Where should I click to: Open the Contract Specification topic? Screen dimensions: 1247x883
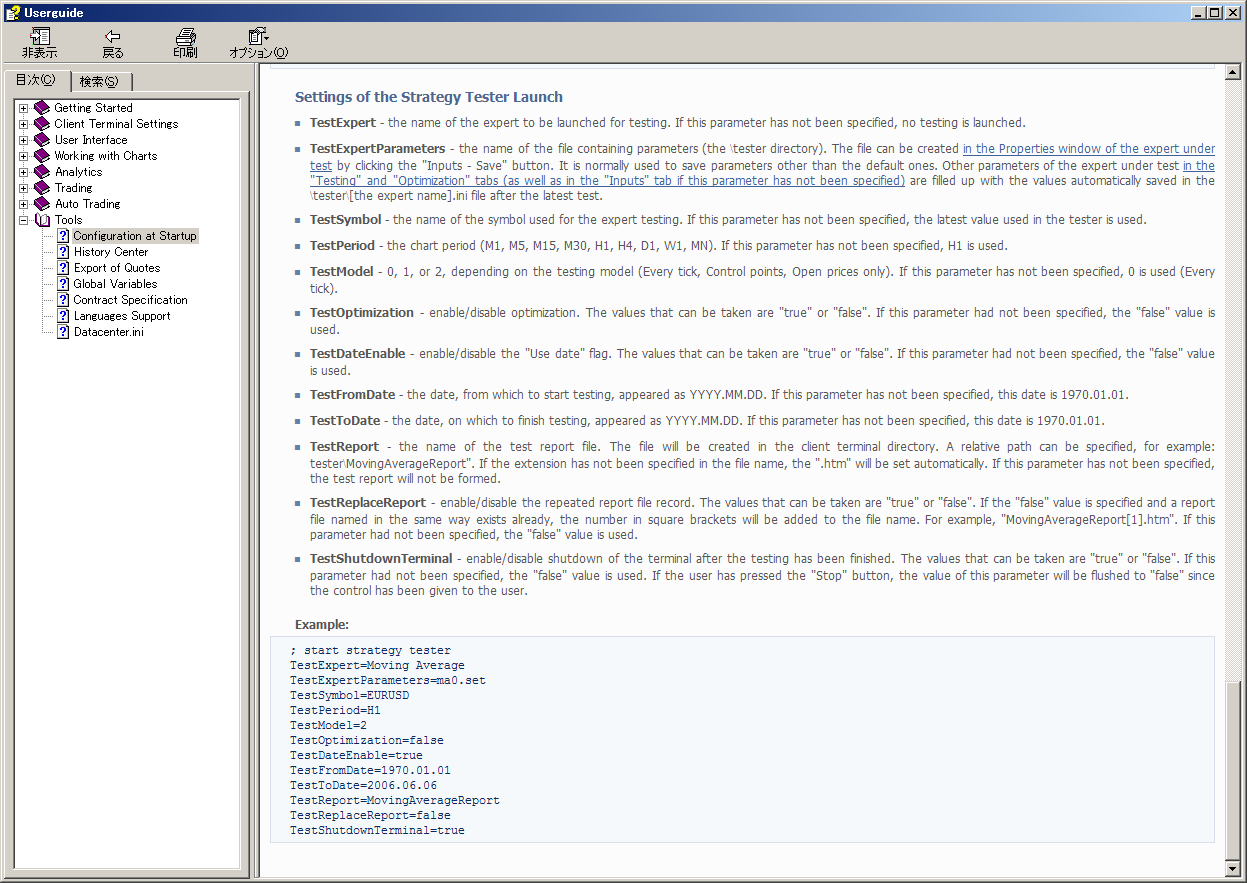coord(130,300)
